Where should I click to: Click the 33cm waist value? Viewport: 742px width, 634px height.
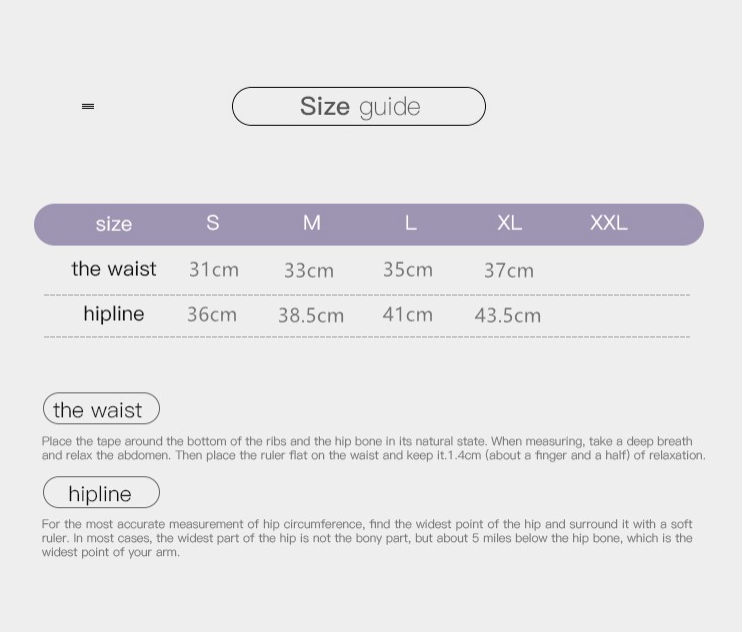pyautogui.click(x=309, y=271)
